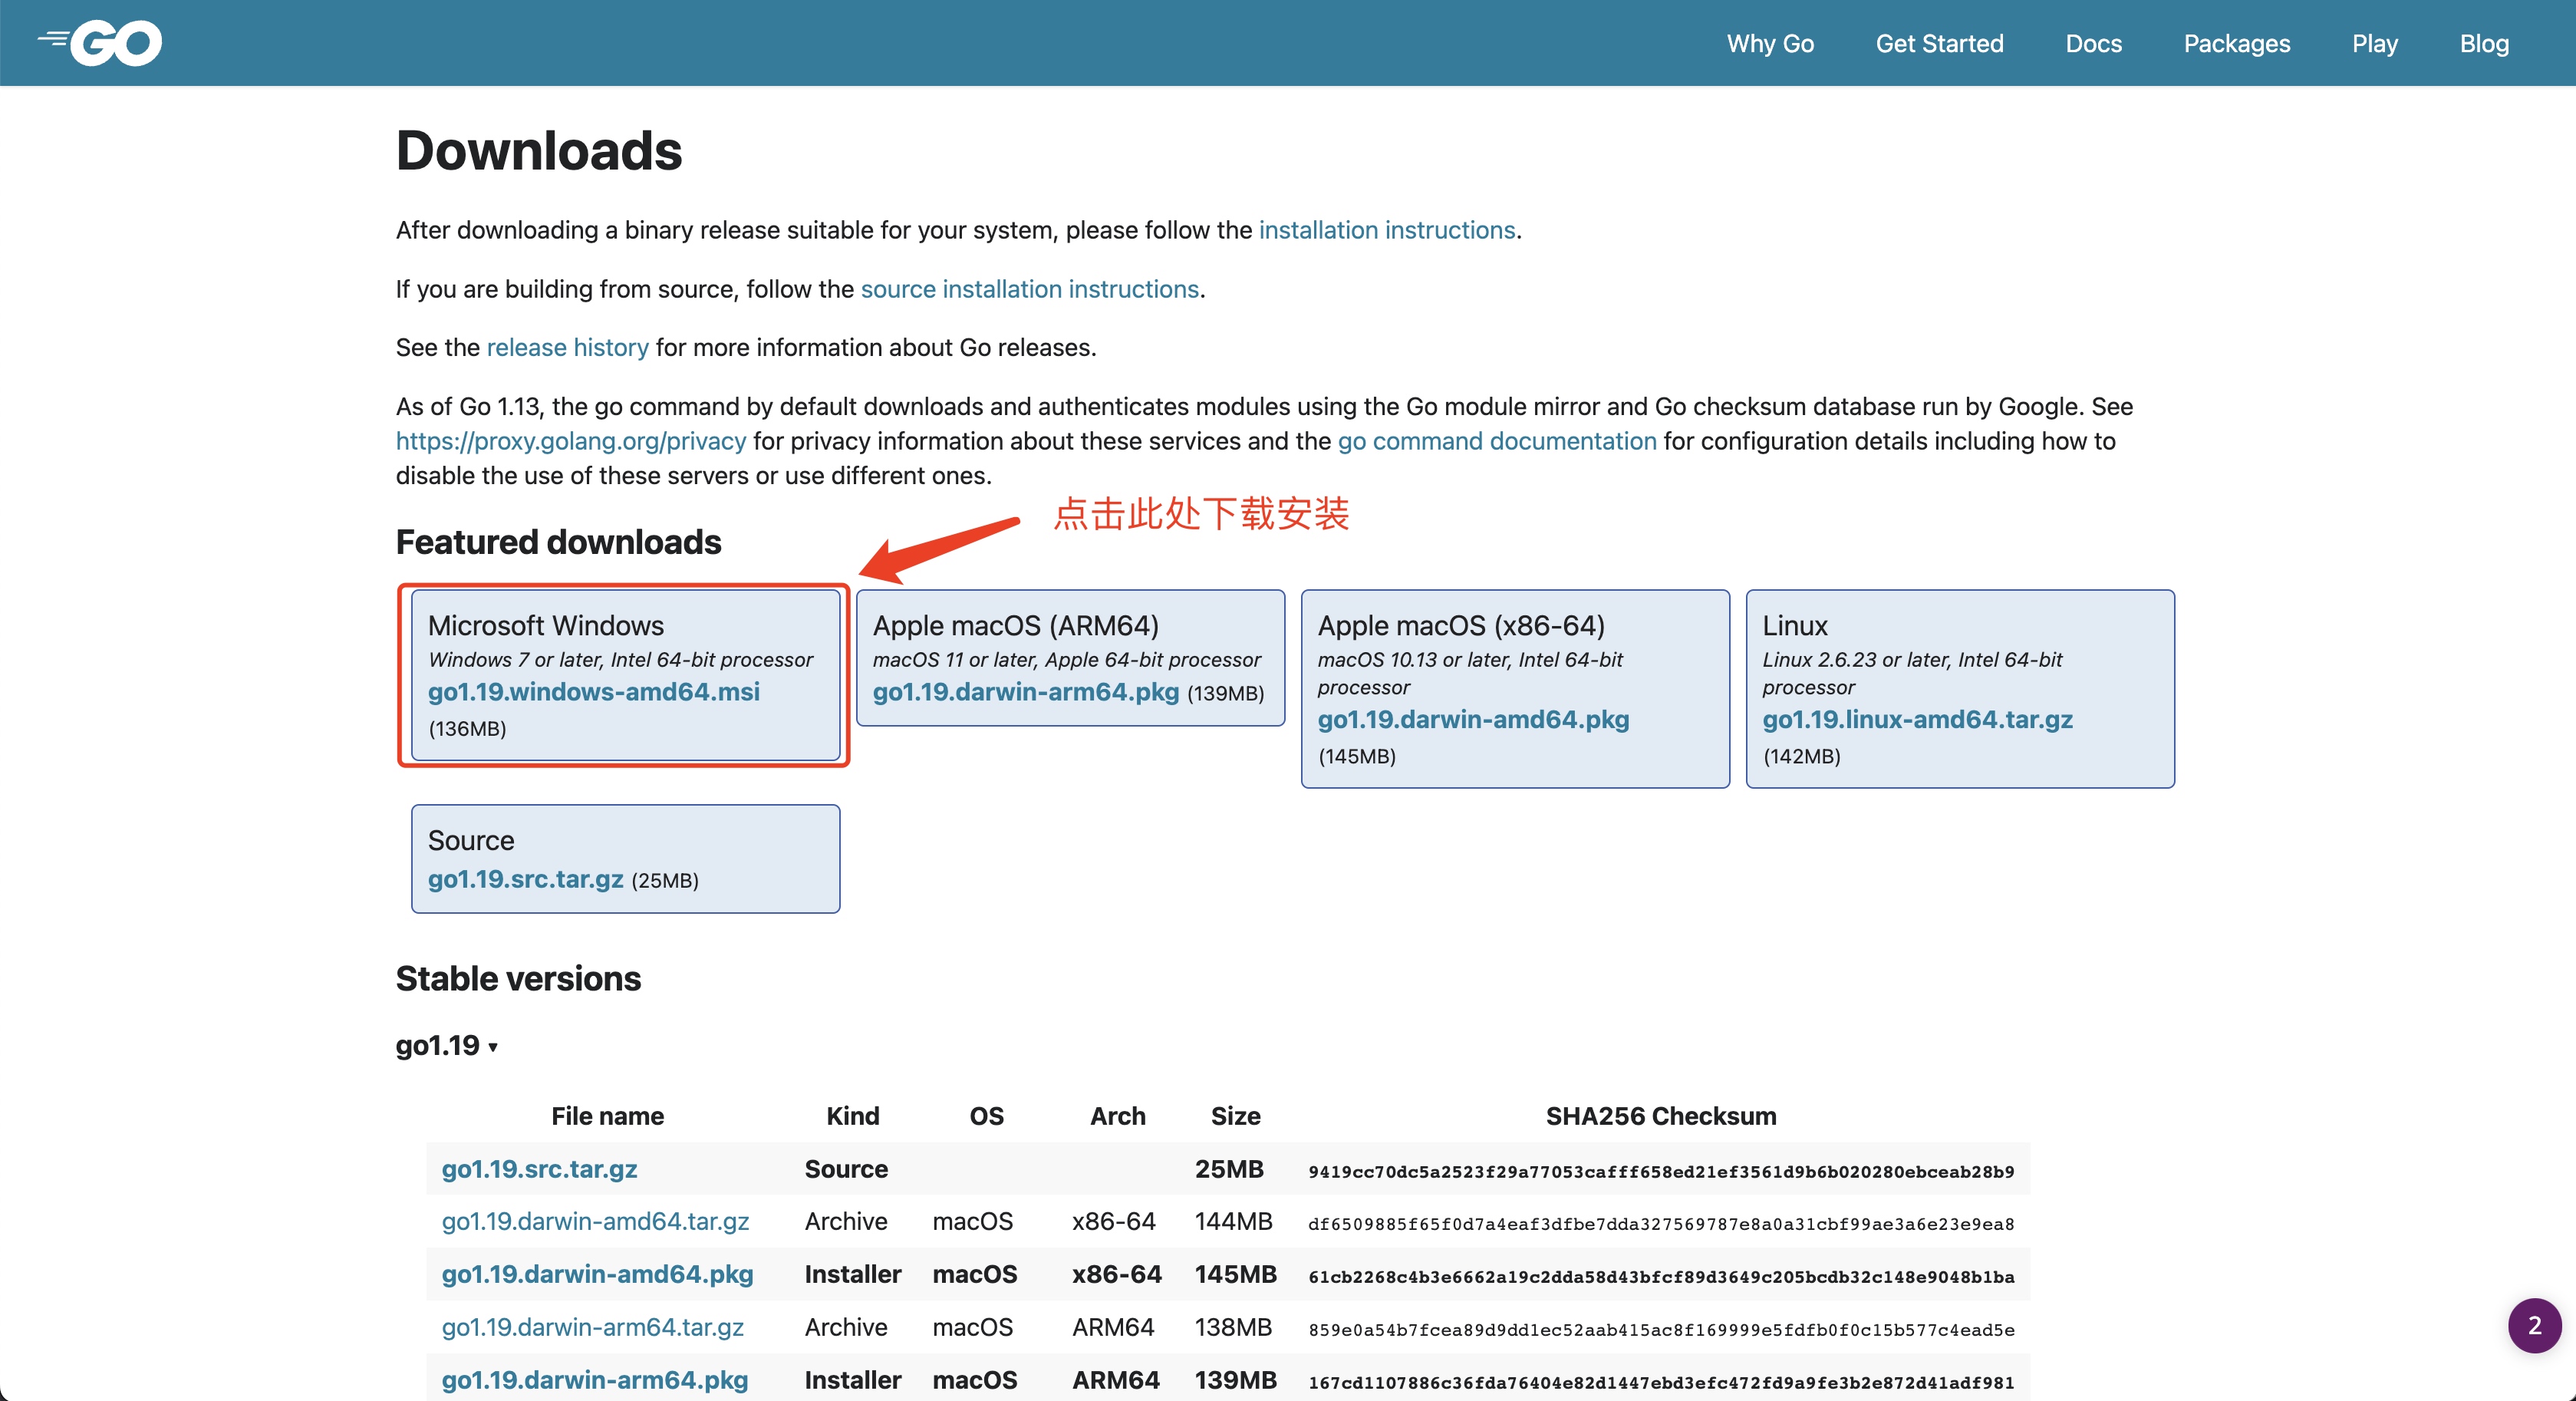Viewport: 2576px width, 1401px height.
Task: Click the Downloads page heading
Action: tap(538, 151)
